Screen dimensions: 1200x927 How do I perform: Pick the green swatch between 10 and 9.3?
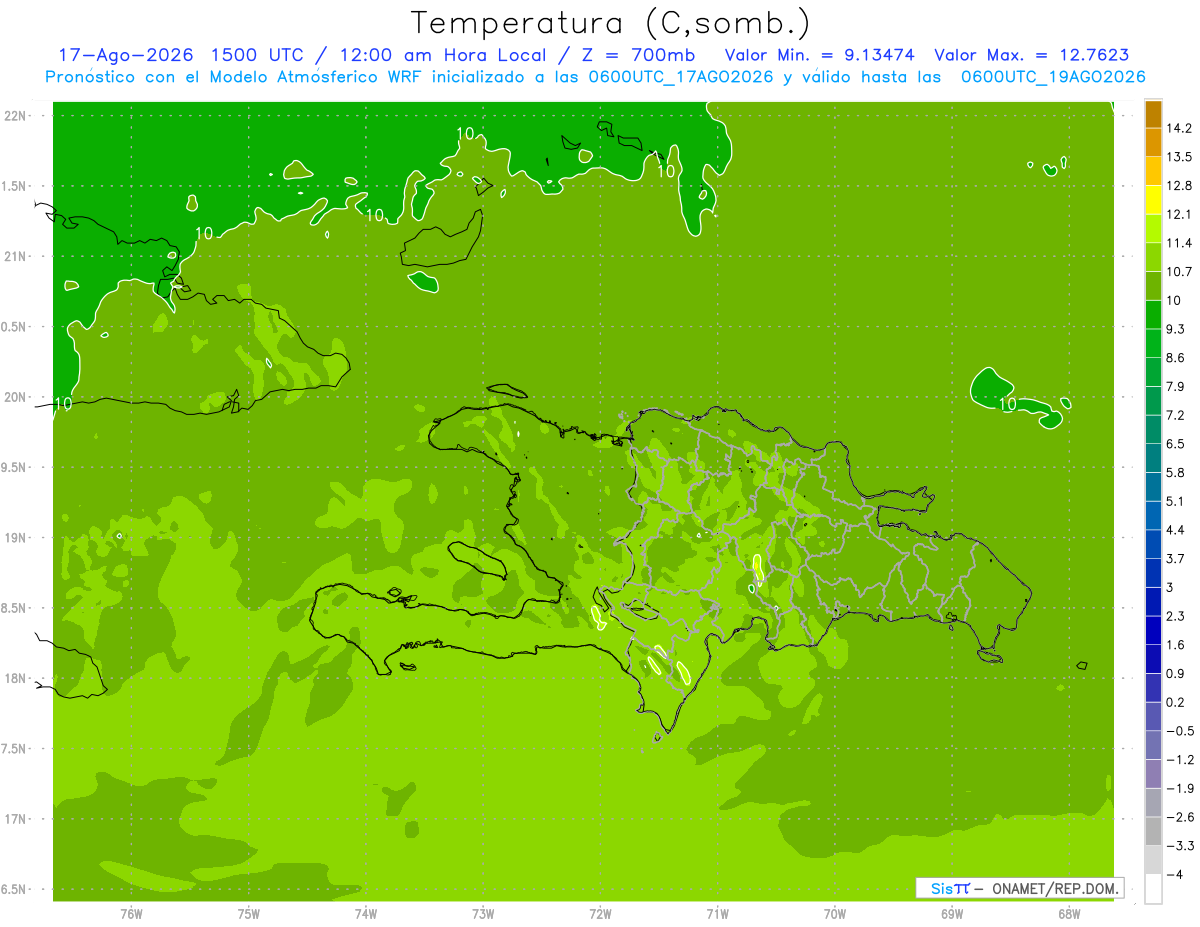(1153, 315)
